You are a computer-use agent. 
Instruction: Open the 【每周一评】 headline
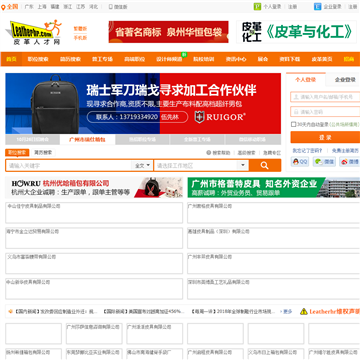coord(233,312)
